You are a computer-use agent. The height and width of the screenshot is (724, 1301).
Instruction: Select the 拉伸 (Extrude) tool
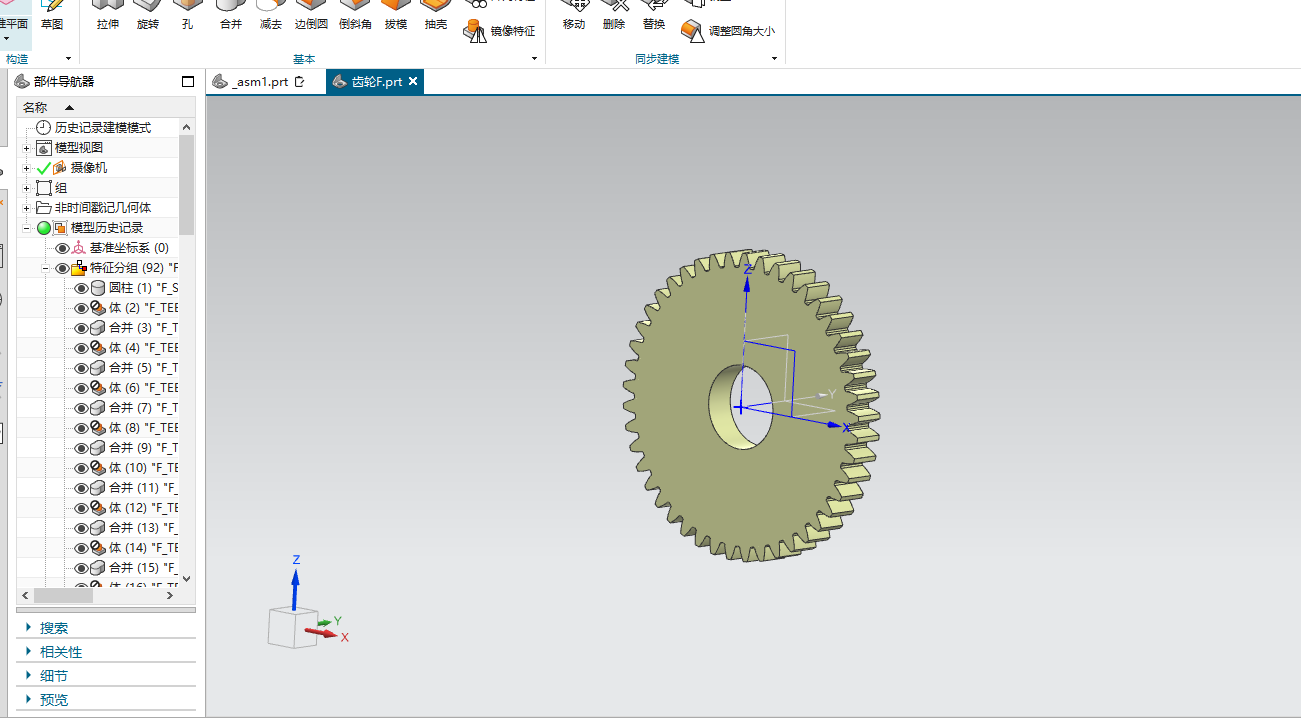pos(107,16)
